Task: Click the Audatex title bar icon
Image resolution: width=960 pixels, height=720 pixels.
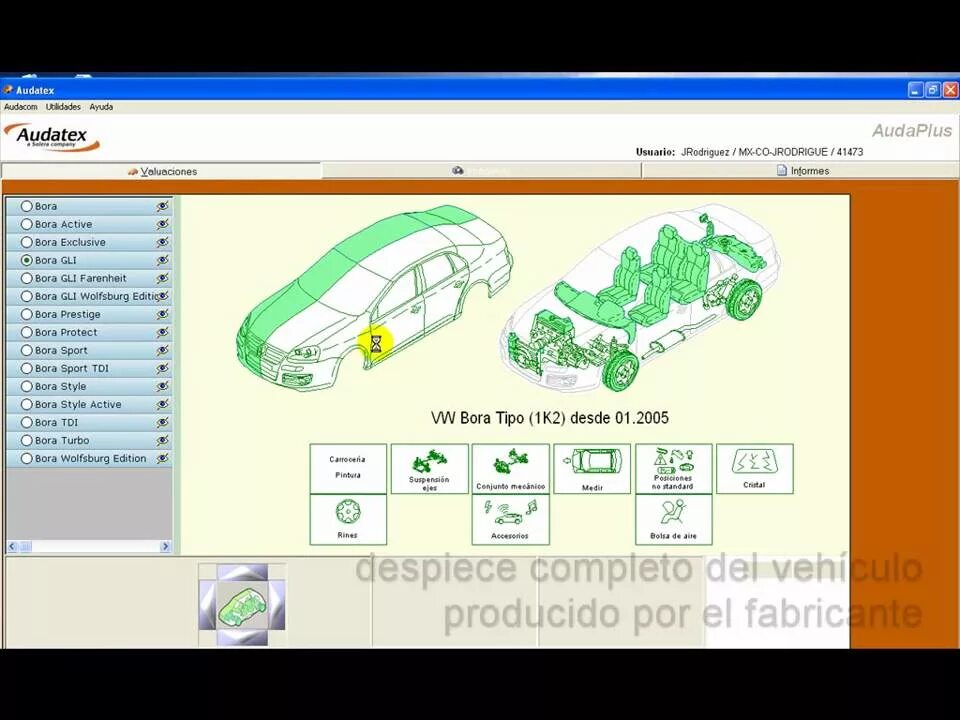Action: coord(8,90)
